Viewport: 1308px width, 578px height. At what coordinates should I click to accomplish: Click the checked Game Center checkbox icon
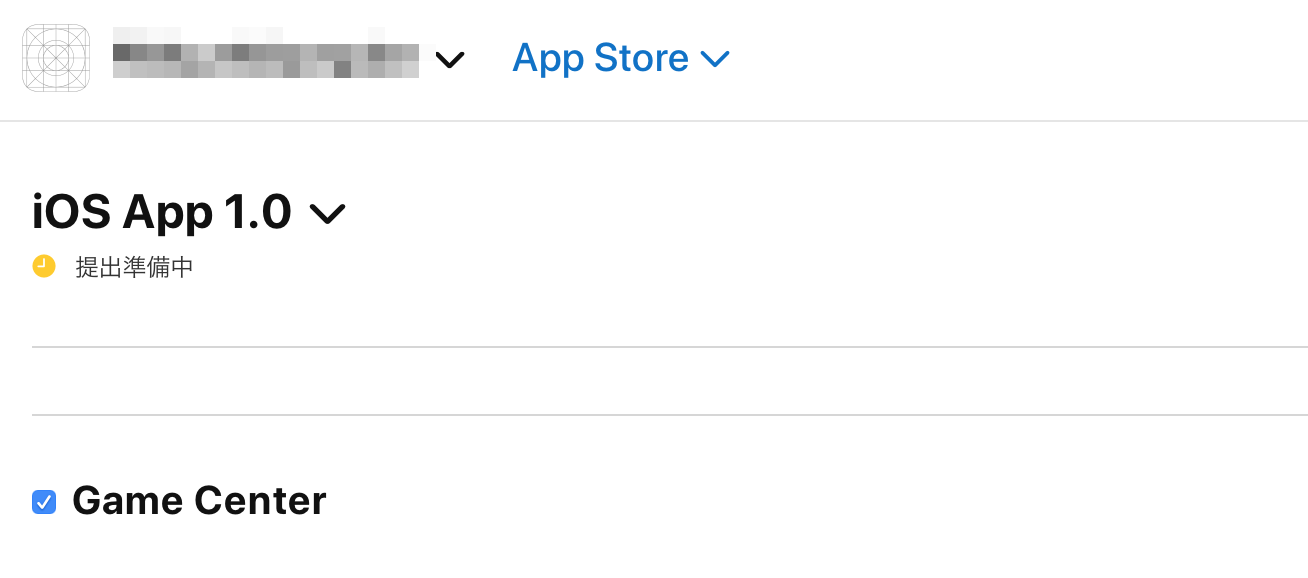(x=44, y=501)
